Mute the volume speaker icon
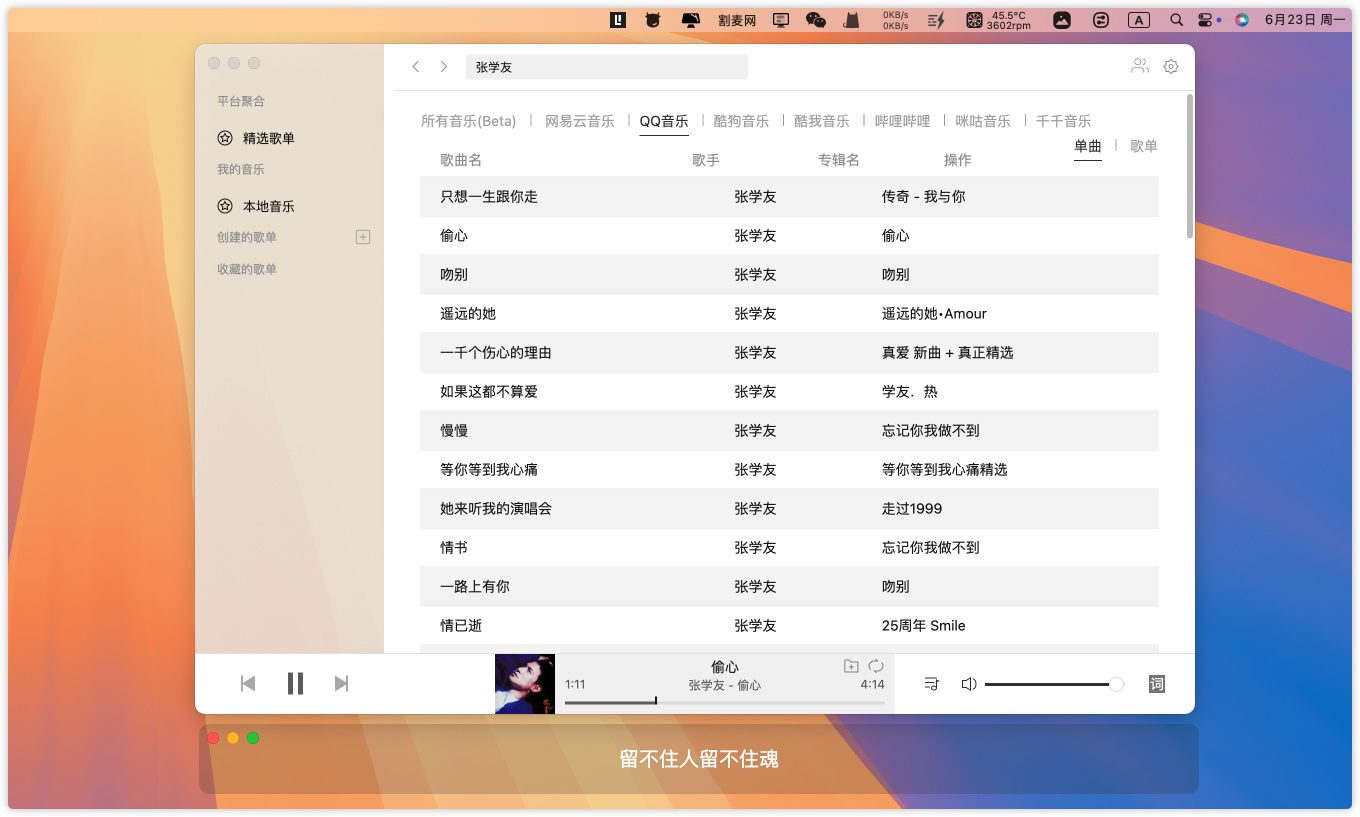 (x=968, y=684)
